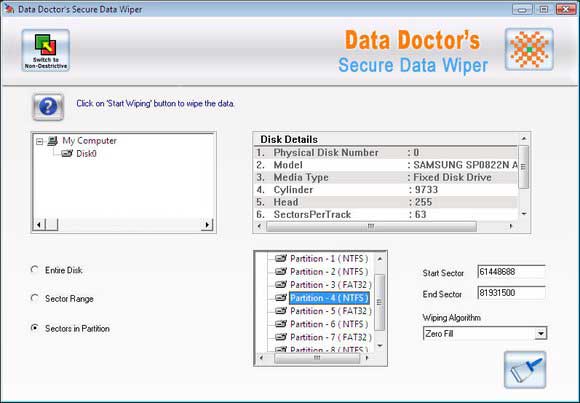Select Partition - 1 ( NTFS )
Viewport: 580px width, 403px height.
(x=329, y=258)
